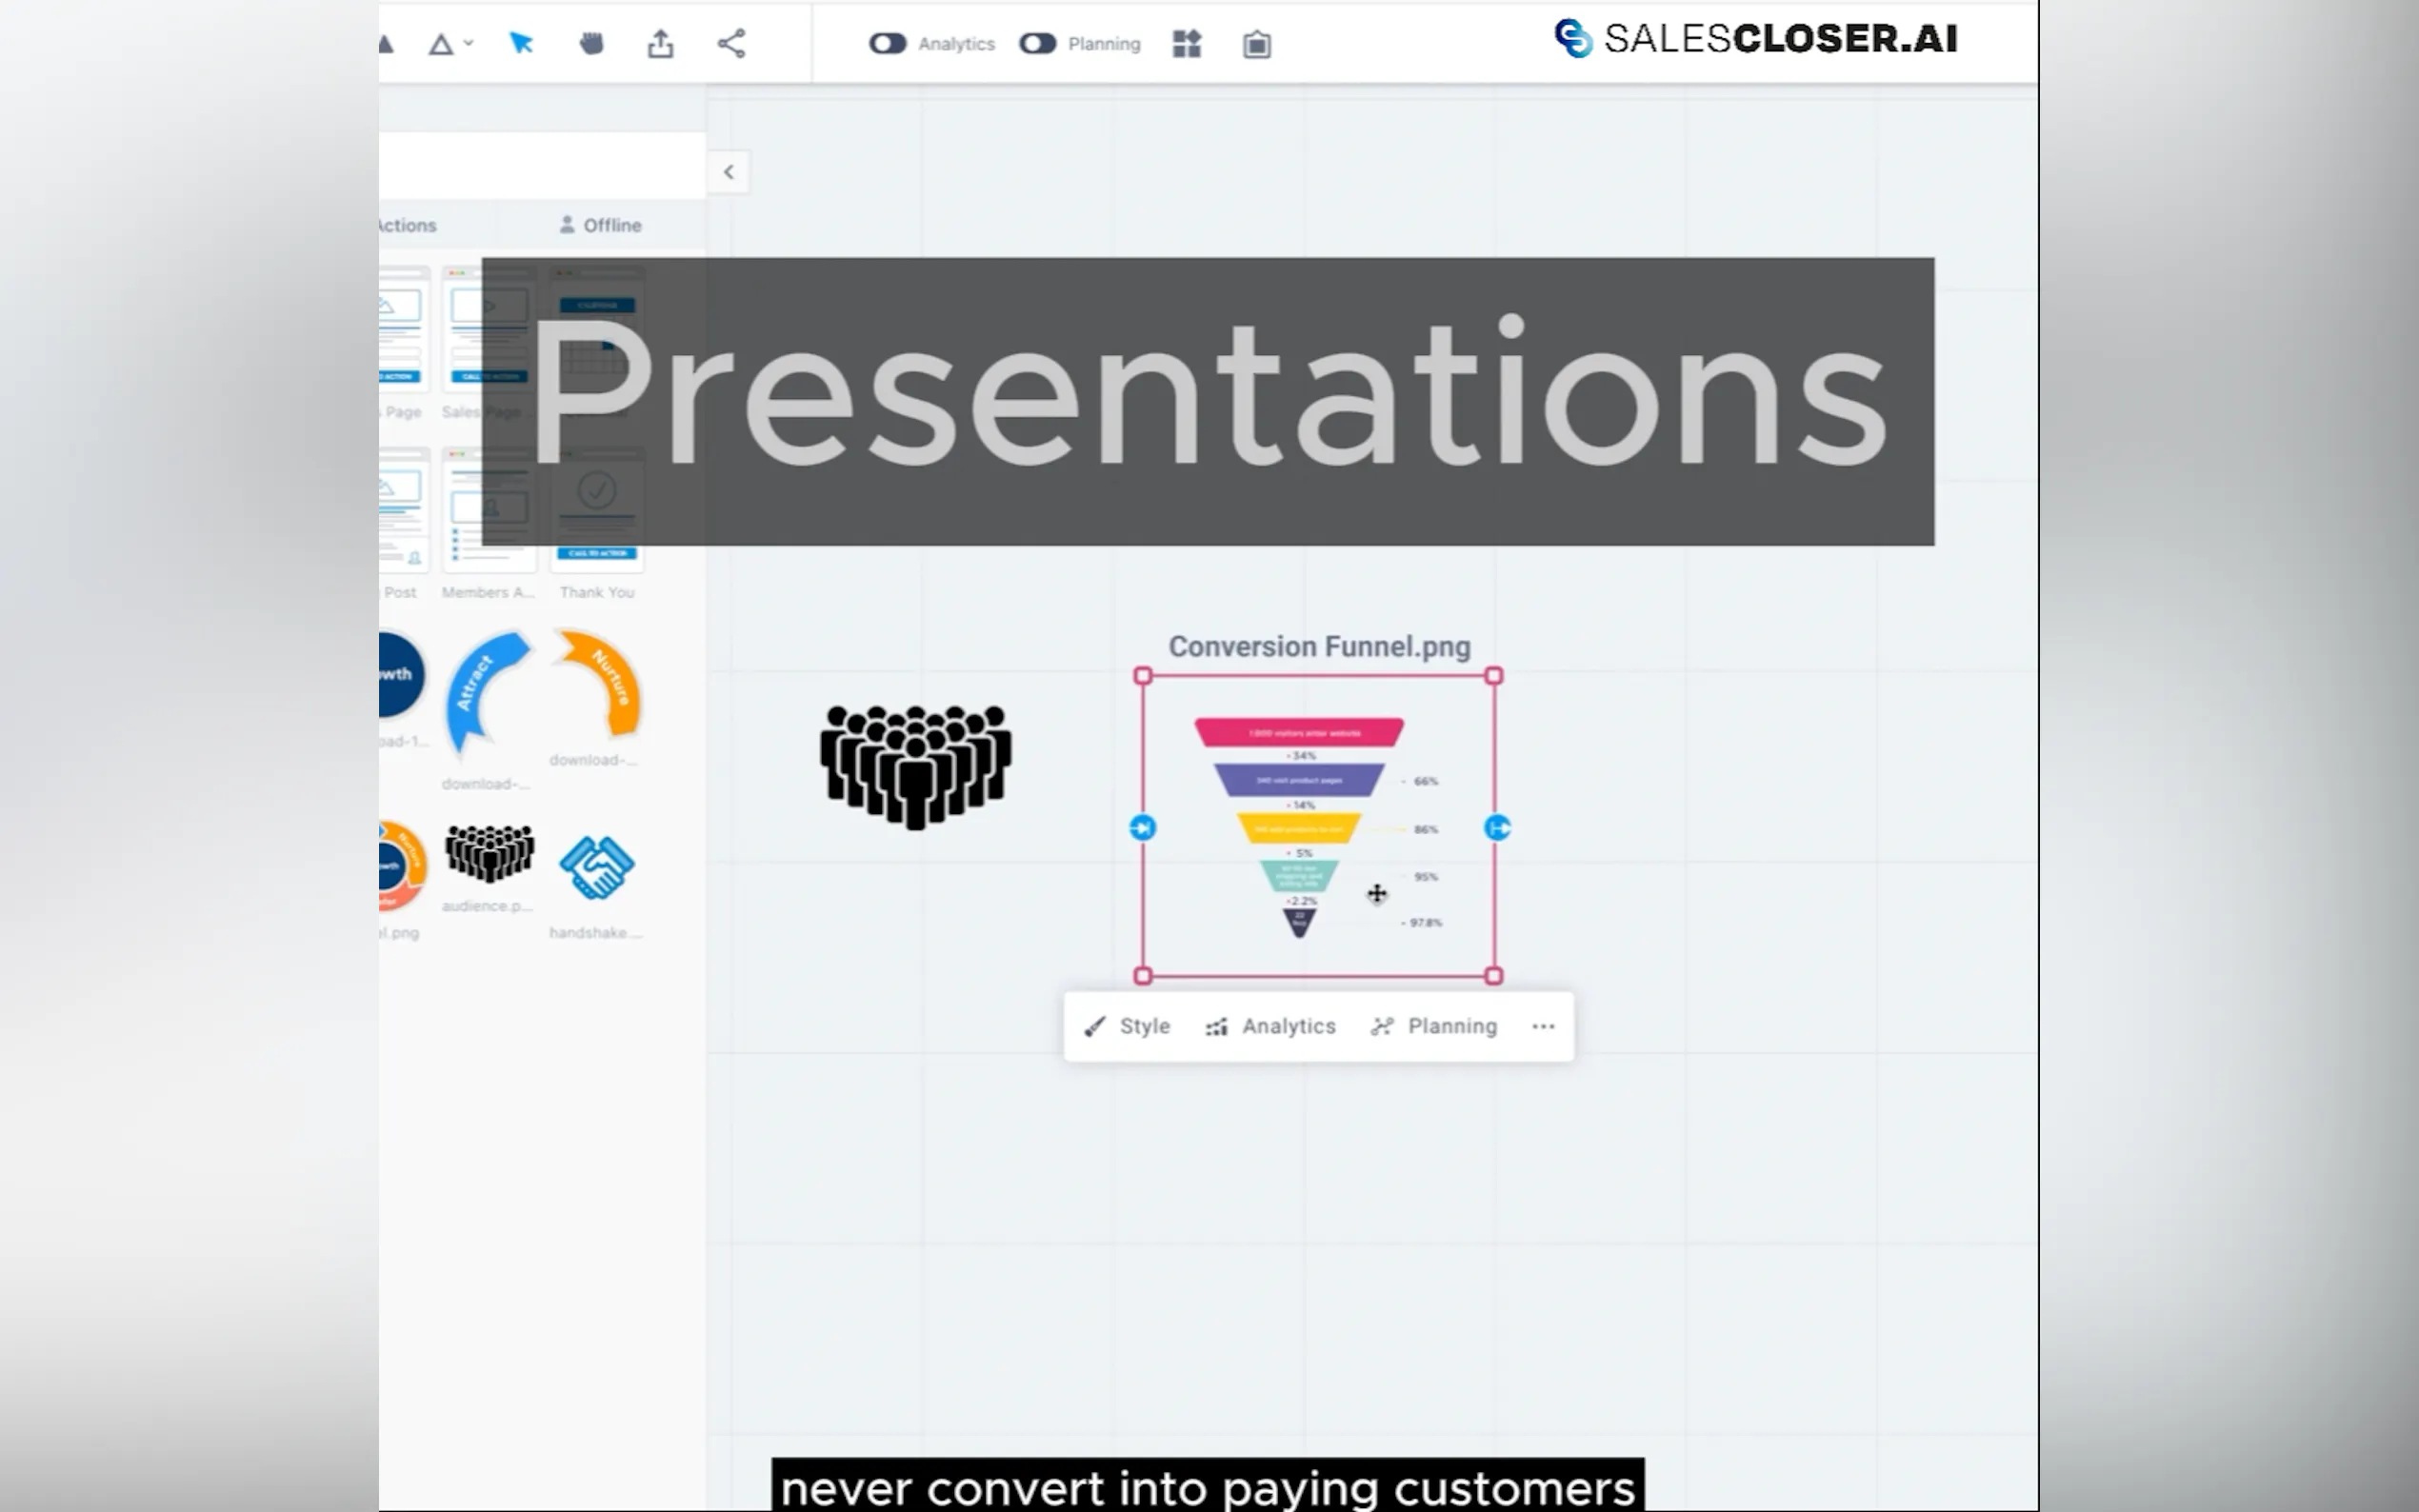Enable the Planning toggle in top bar
Image resolution: width=2419 pixels, height=1512 pixels.
pos(1037,43)
